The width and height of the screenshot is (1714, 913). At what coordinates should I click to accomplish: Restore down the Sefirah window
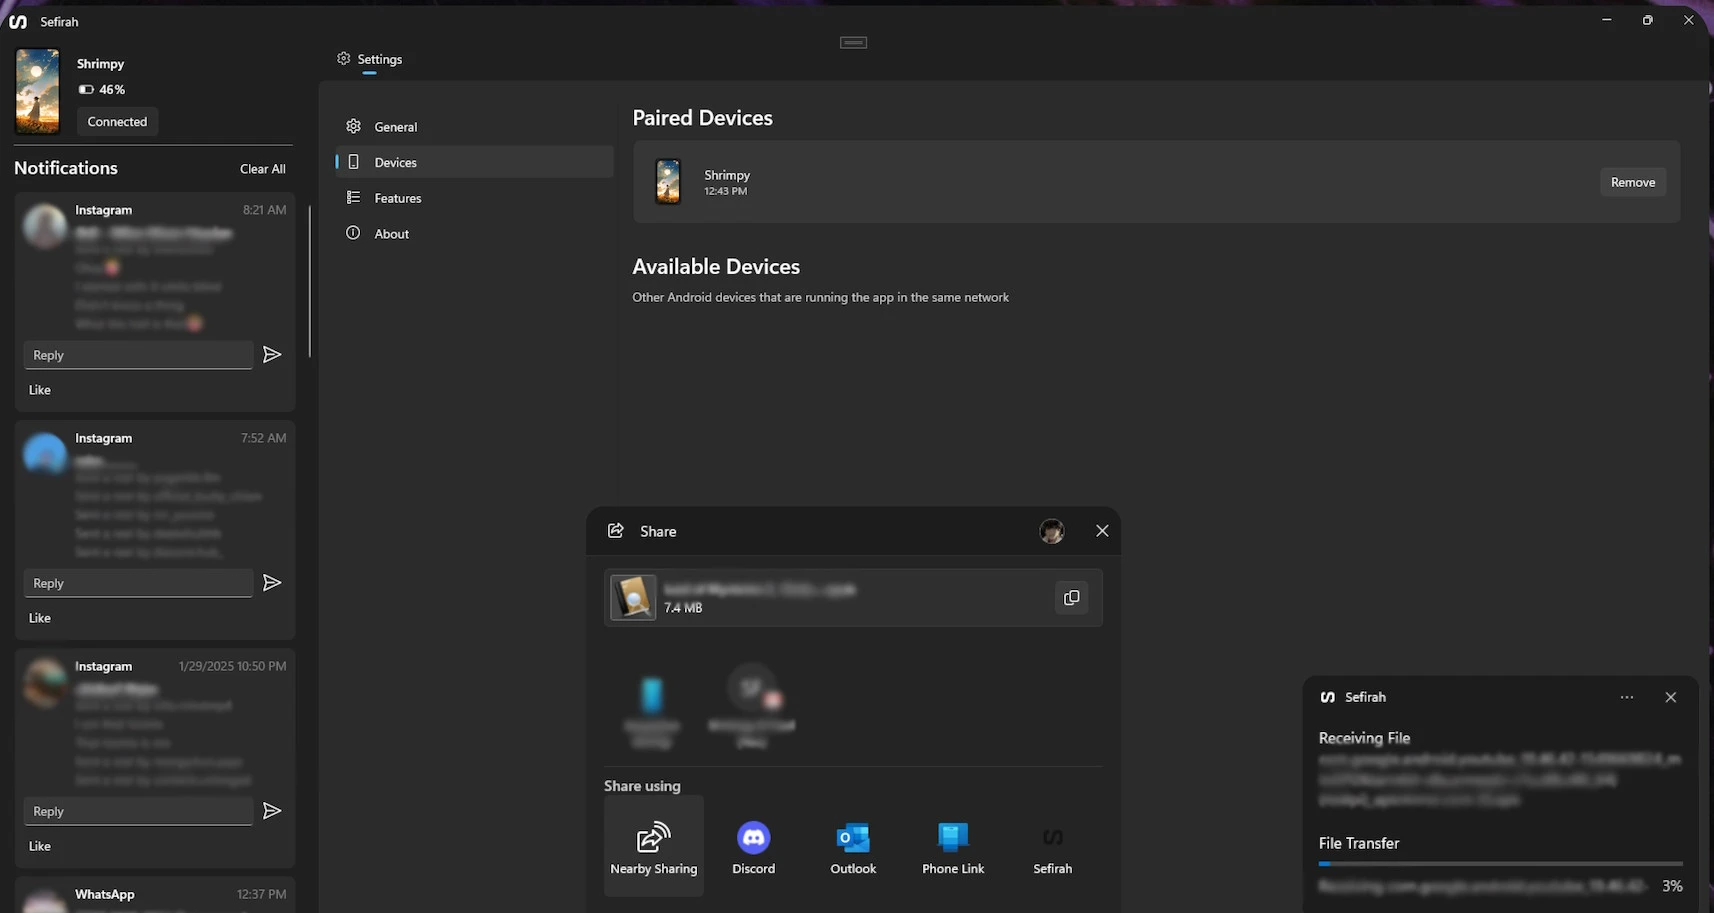pyautogui.click(x=1647, y=20)
